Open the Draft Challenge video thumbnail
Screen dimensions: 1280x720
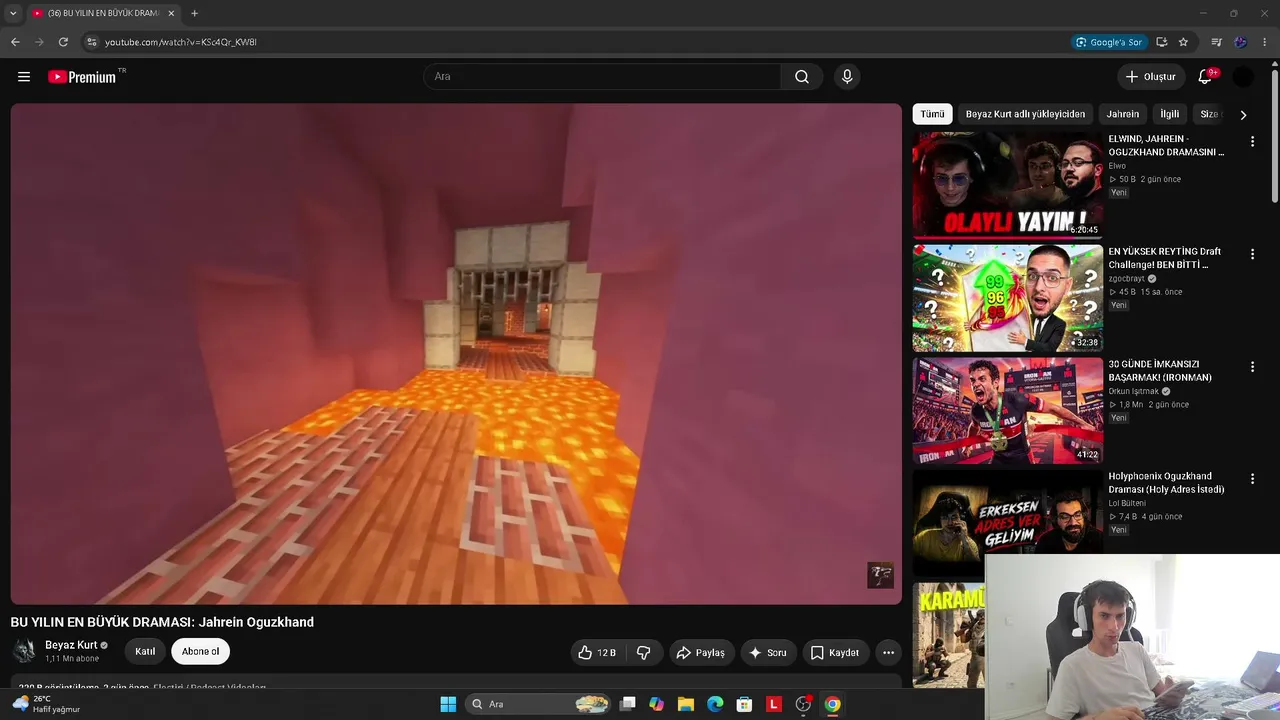pos(1007,298)
